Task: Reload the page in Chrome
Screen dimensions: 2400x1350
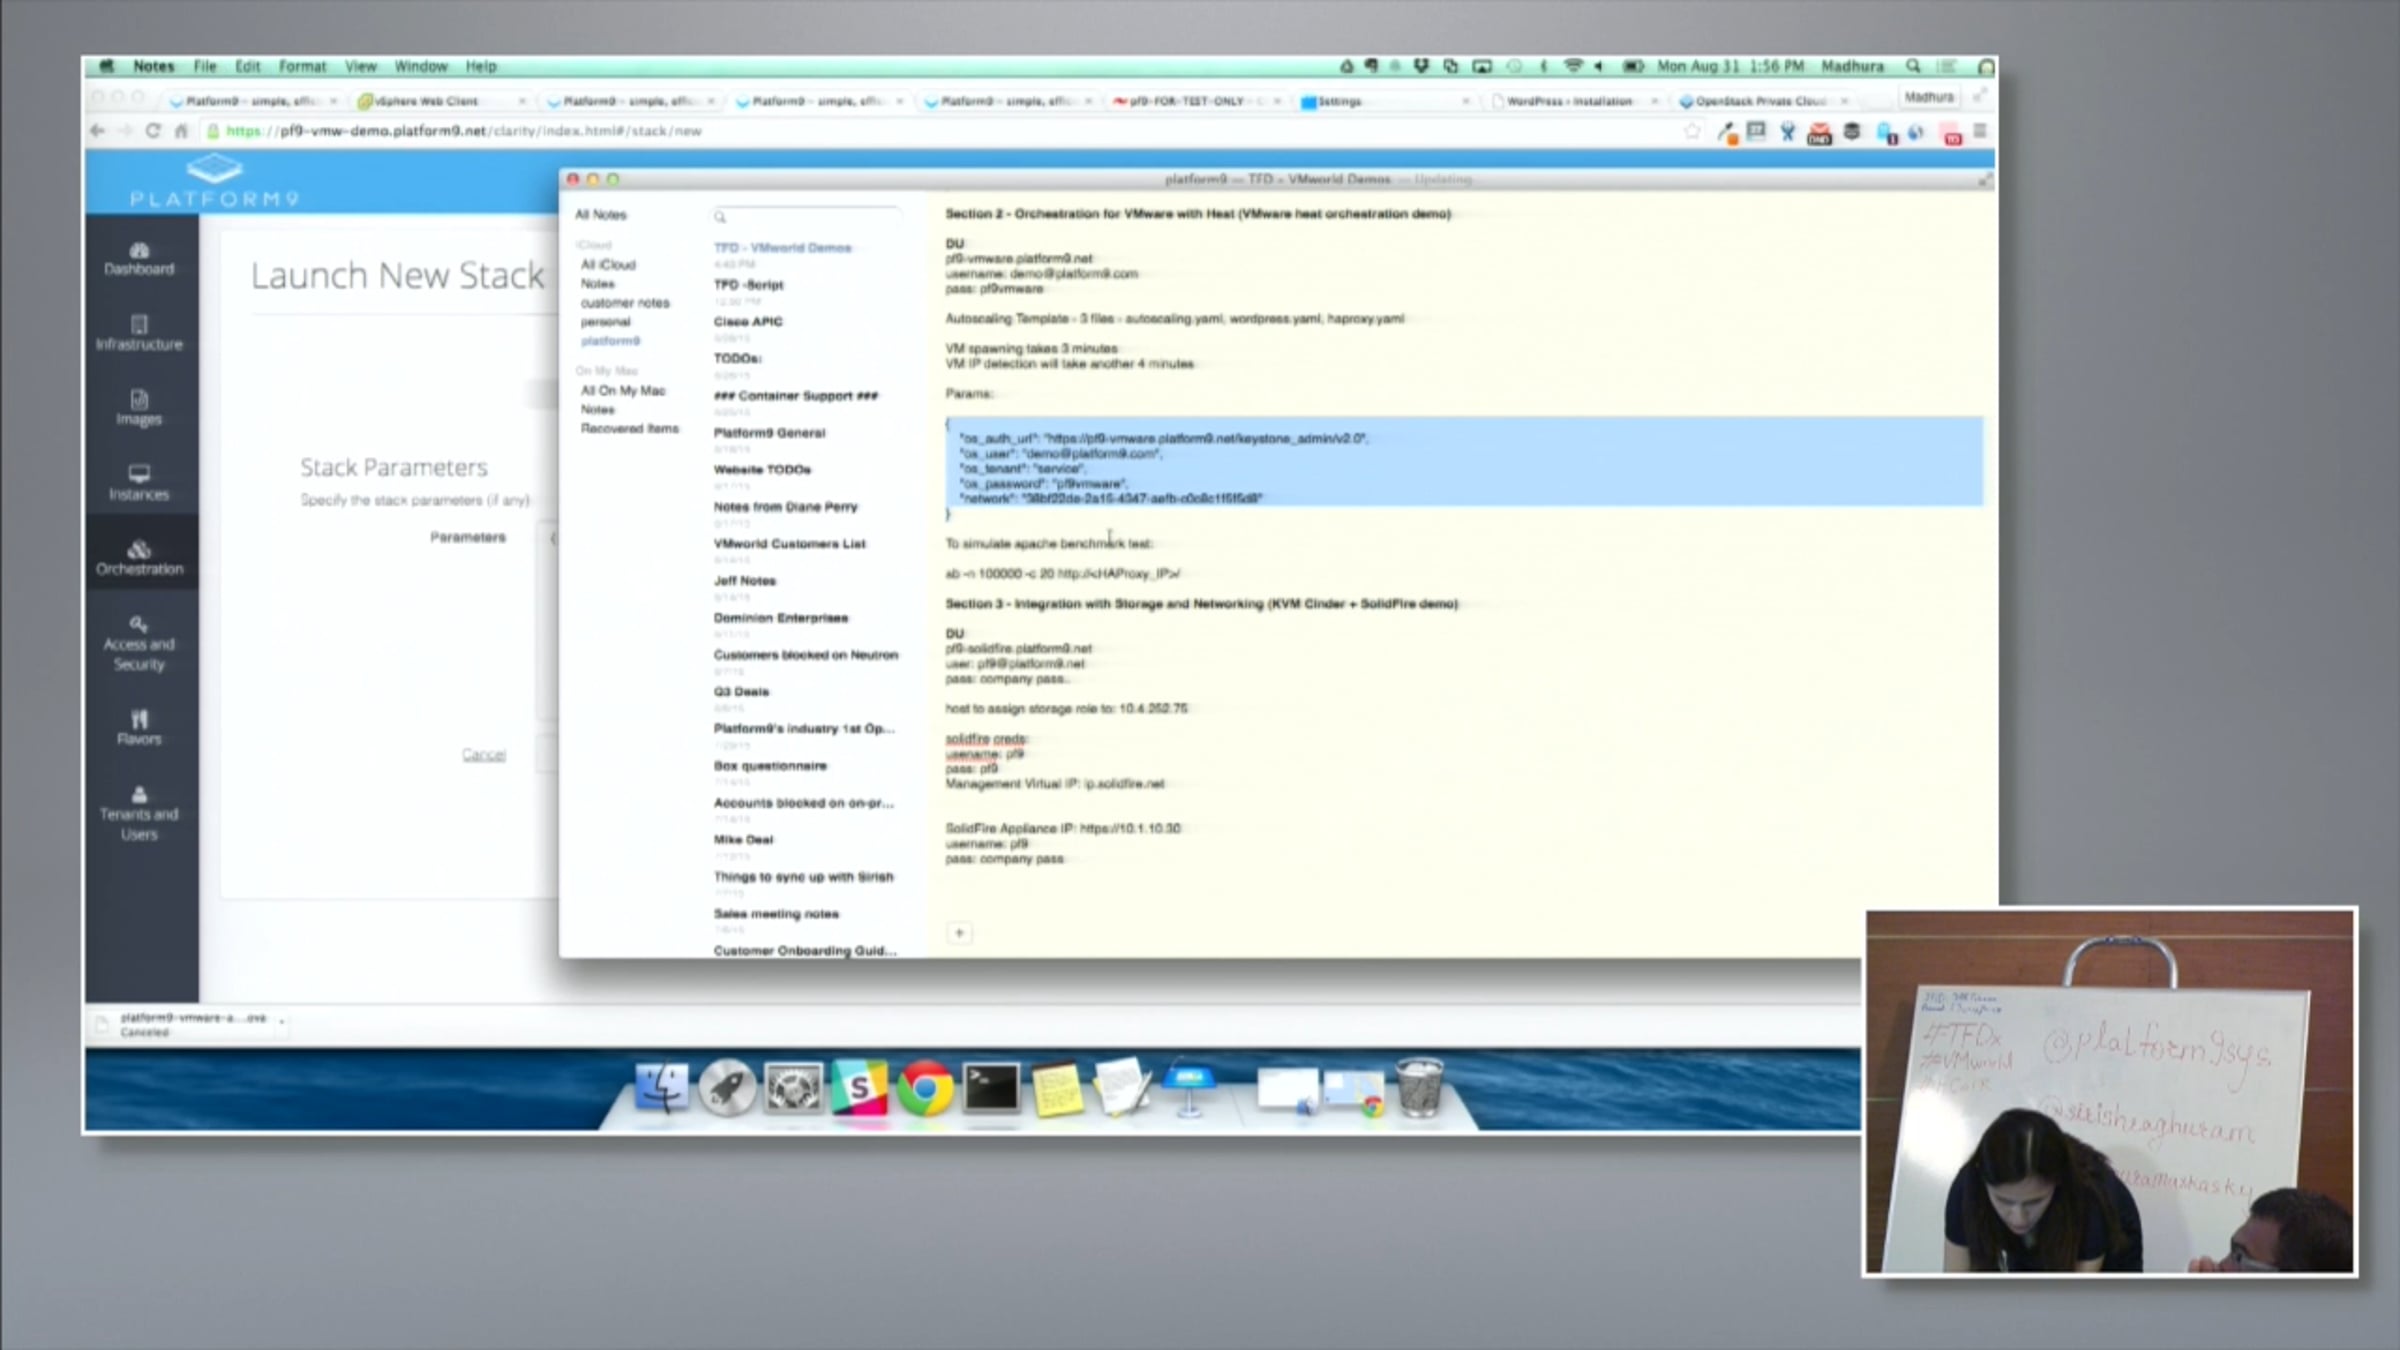Action: click(x=153, y=131)
